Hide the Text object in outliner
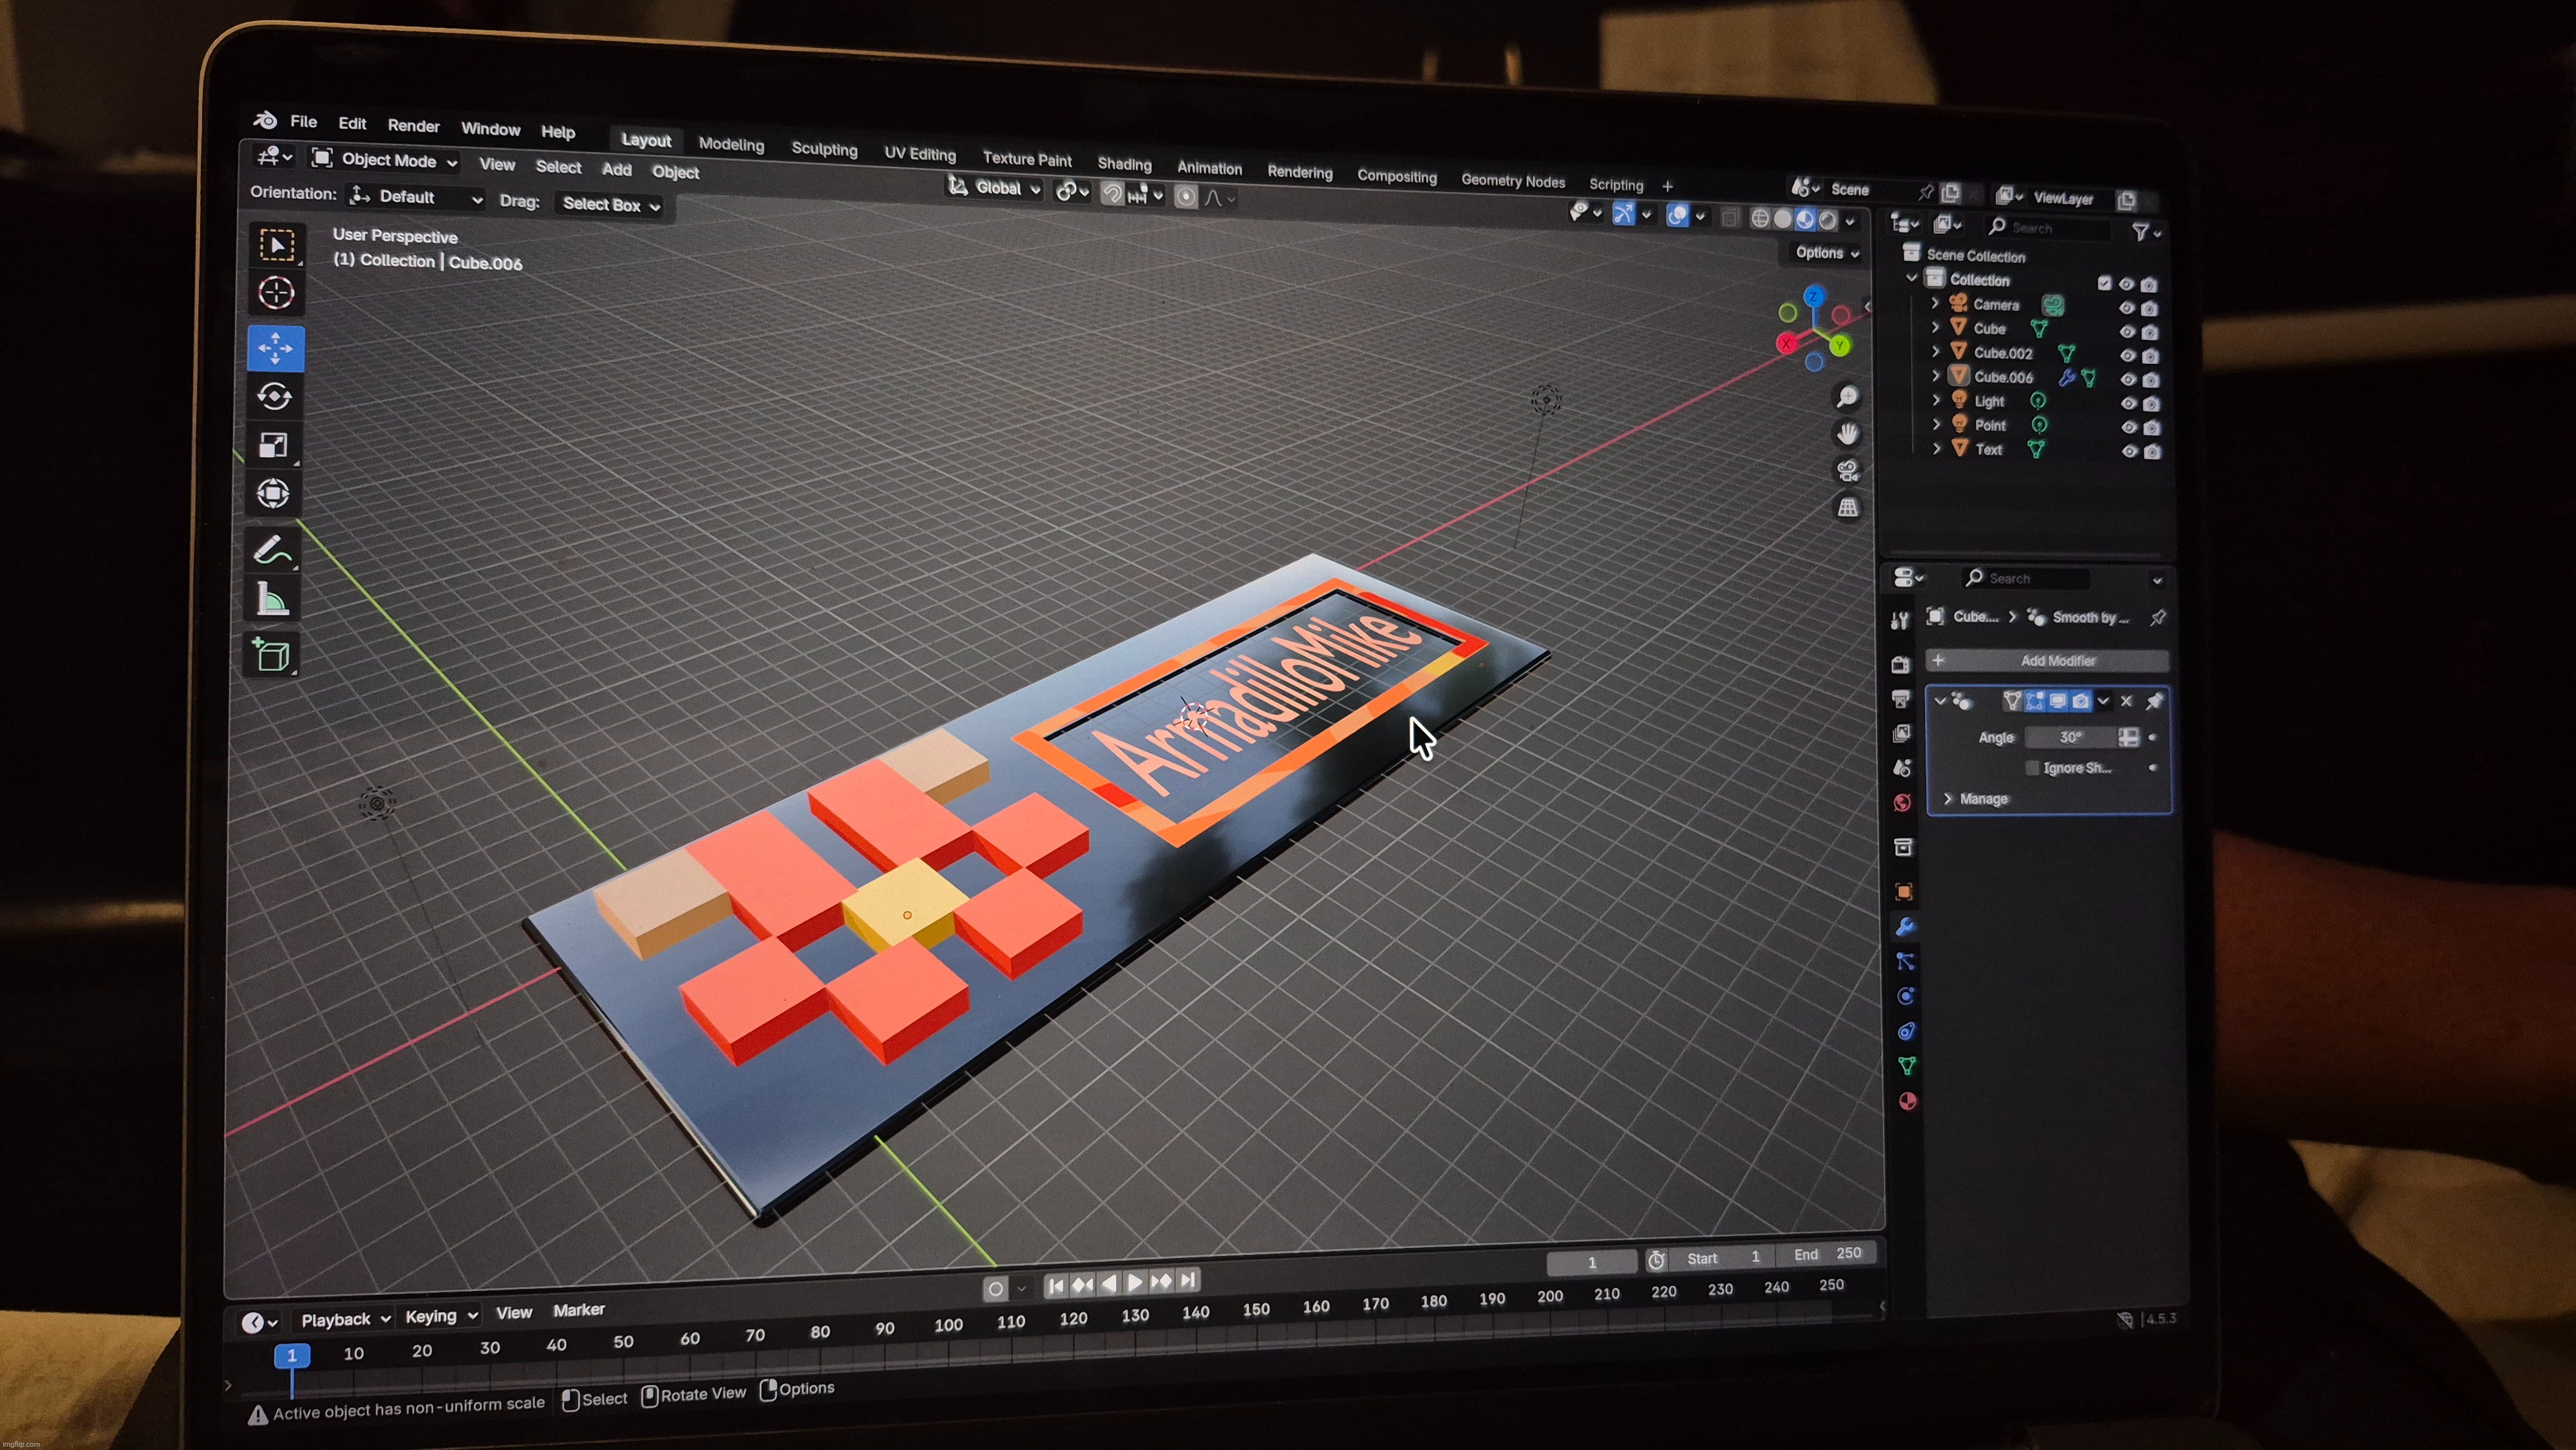Screen dimensions: 2576x1450 point(2129,451)
